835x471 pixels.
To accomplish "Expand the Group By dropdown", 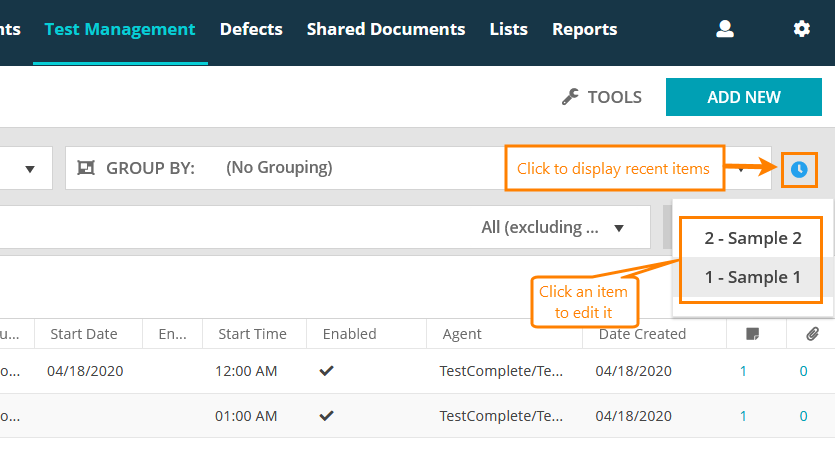I will point(742,168).
